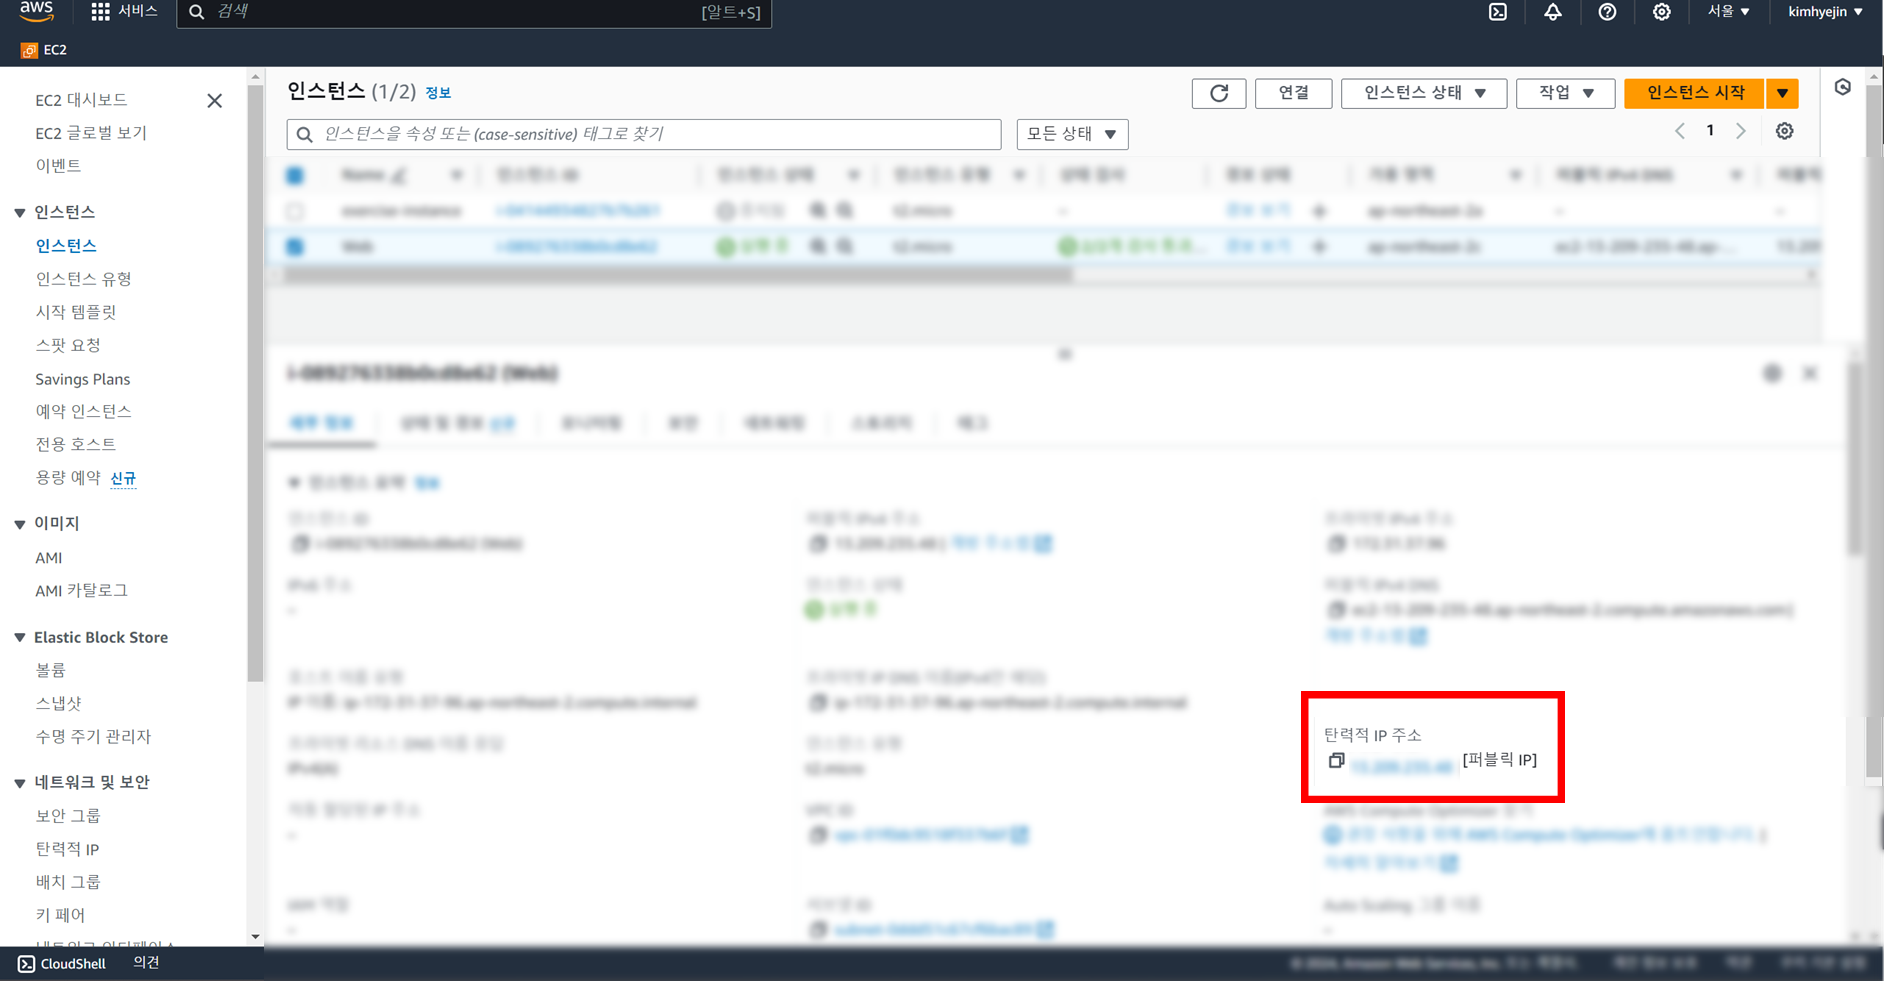
Task: Close the EC2 navigation sidebar
Action: (x=214, y=101)
